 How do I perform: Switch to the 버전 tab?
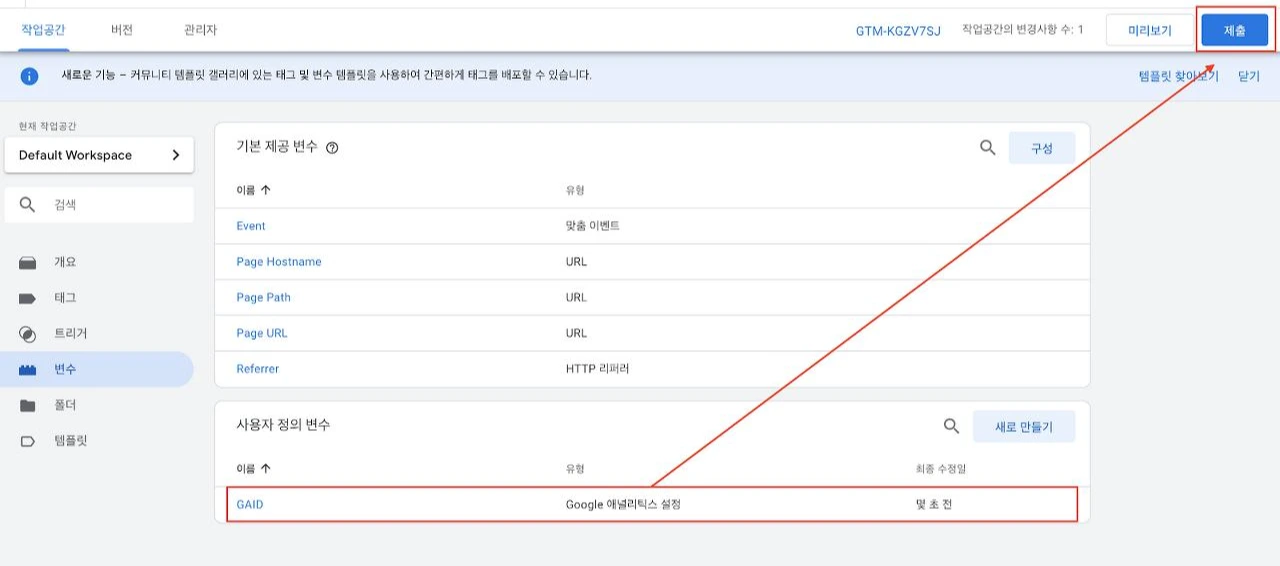coord(122,30)
